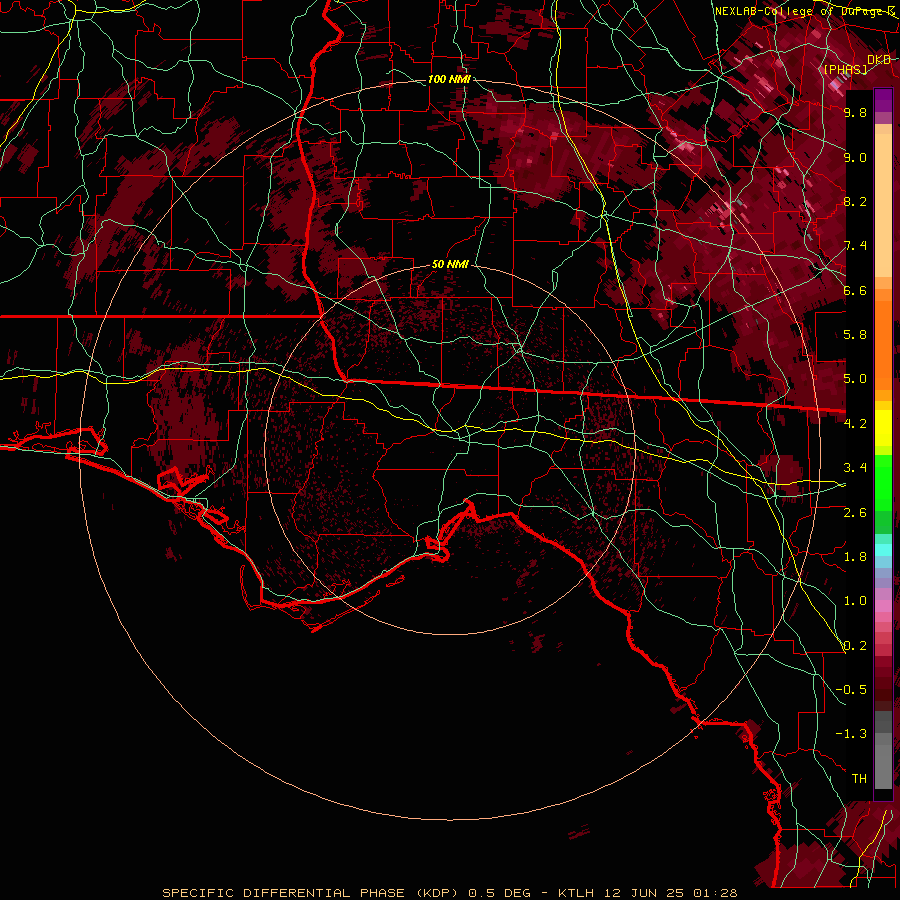
Task: Click the 1.8 value on the color scale
Action: point(855,557)
